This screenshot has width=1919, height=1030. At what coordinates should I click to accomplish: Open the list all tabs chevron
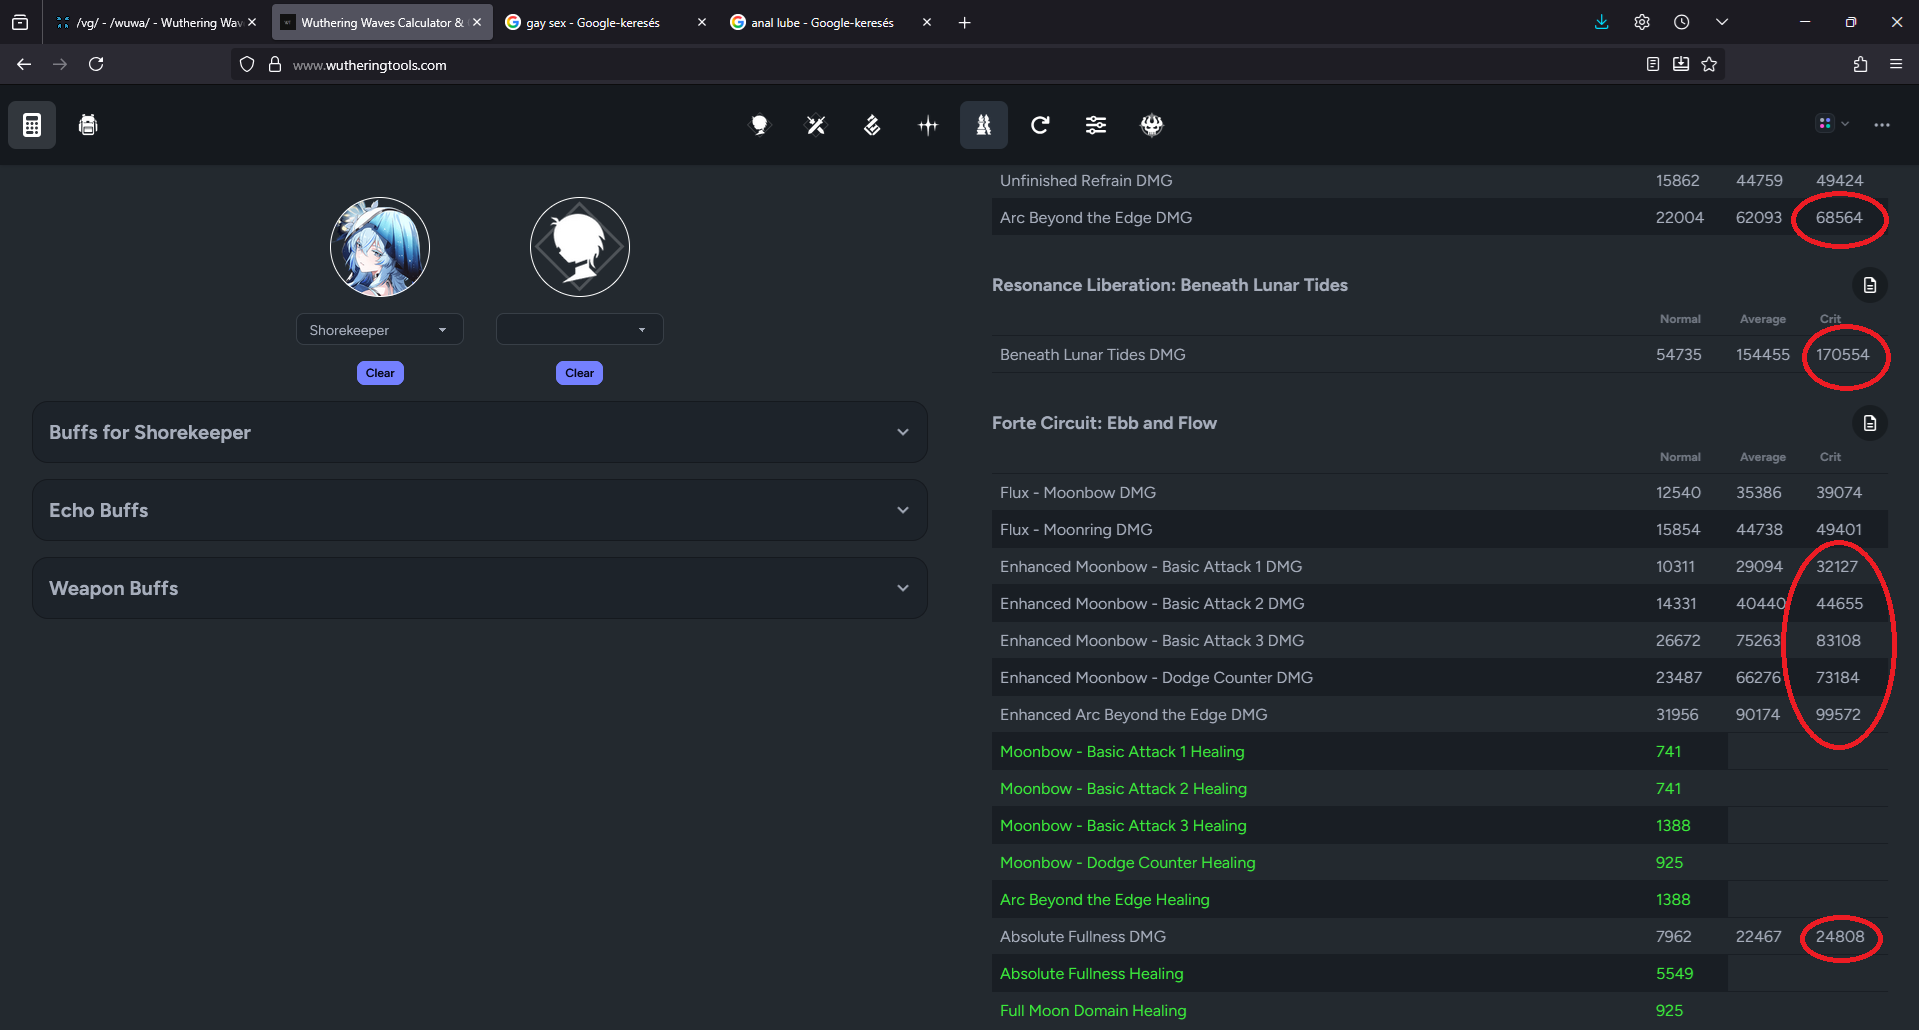(1722, 22)
